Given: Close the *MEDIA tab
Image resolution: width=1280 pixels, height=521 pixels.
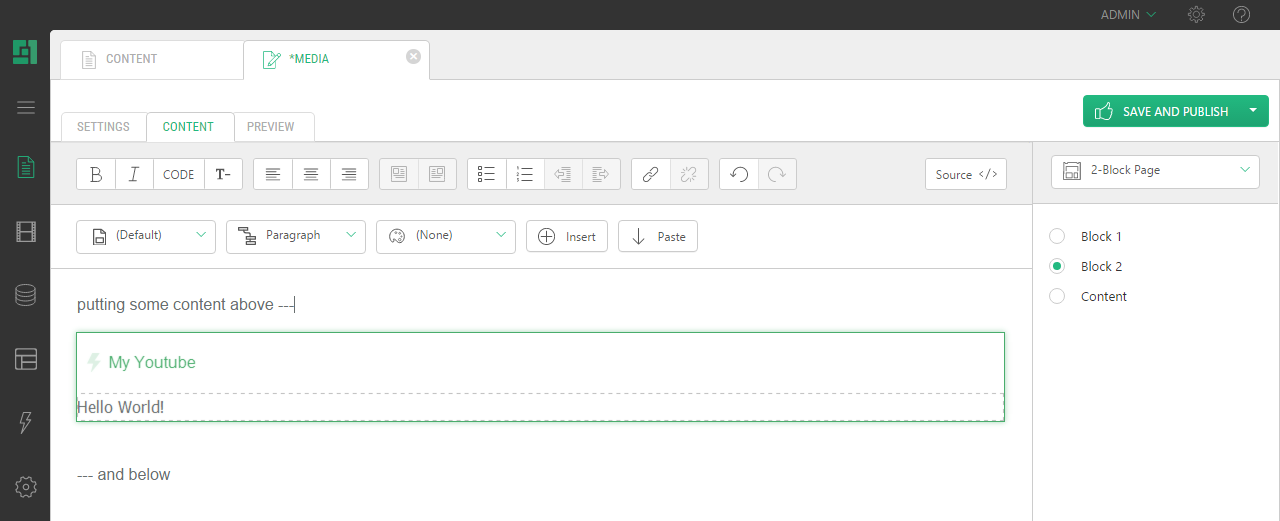Looking at the screenshot, I should tap(413, 57).
